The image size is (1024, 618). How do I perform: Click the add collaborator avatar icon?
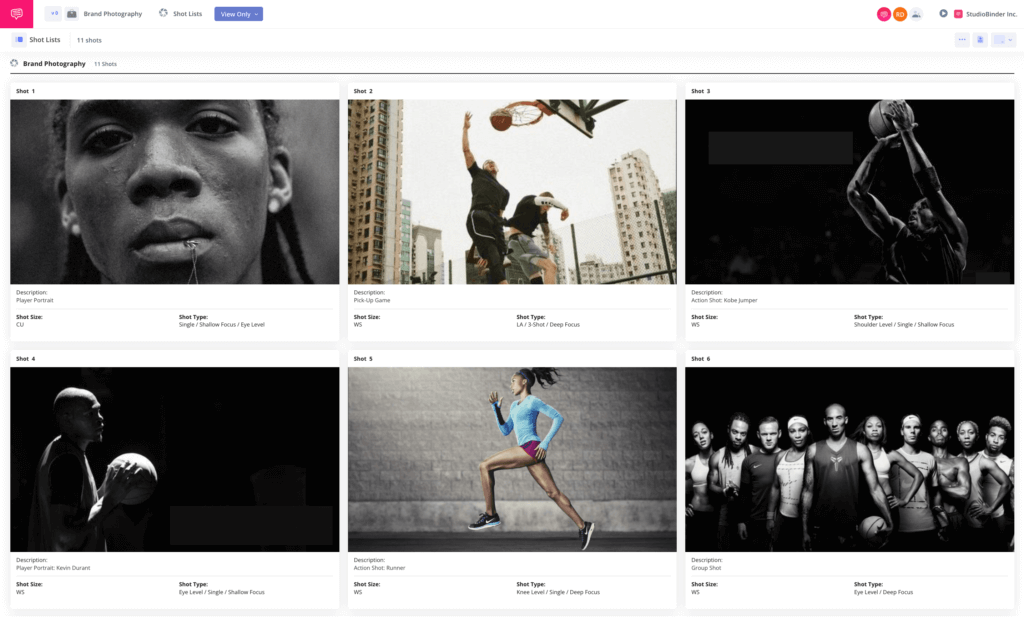(x=916, y=14)
